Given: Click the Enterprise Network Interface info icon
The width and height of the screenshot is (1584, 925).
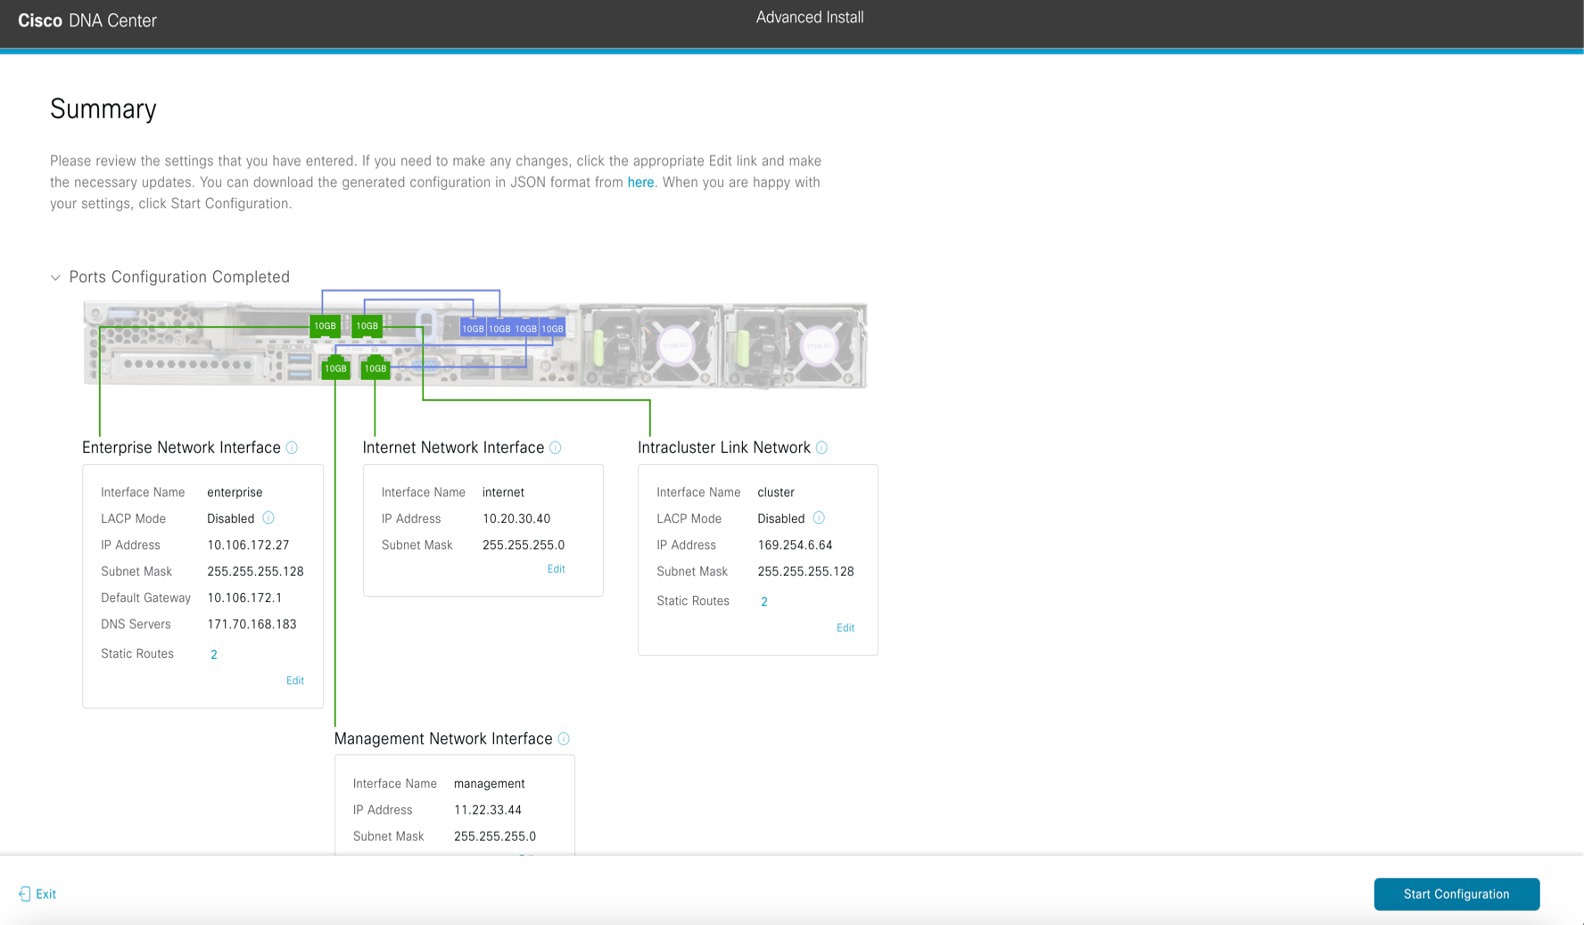Looking at the screenshot, I should 292,448.
